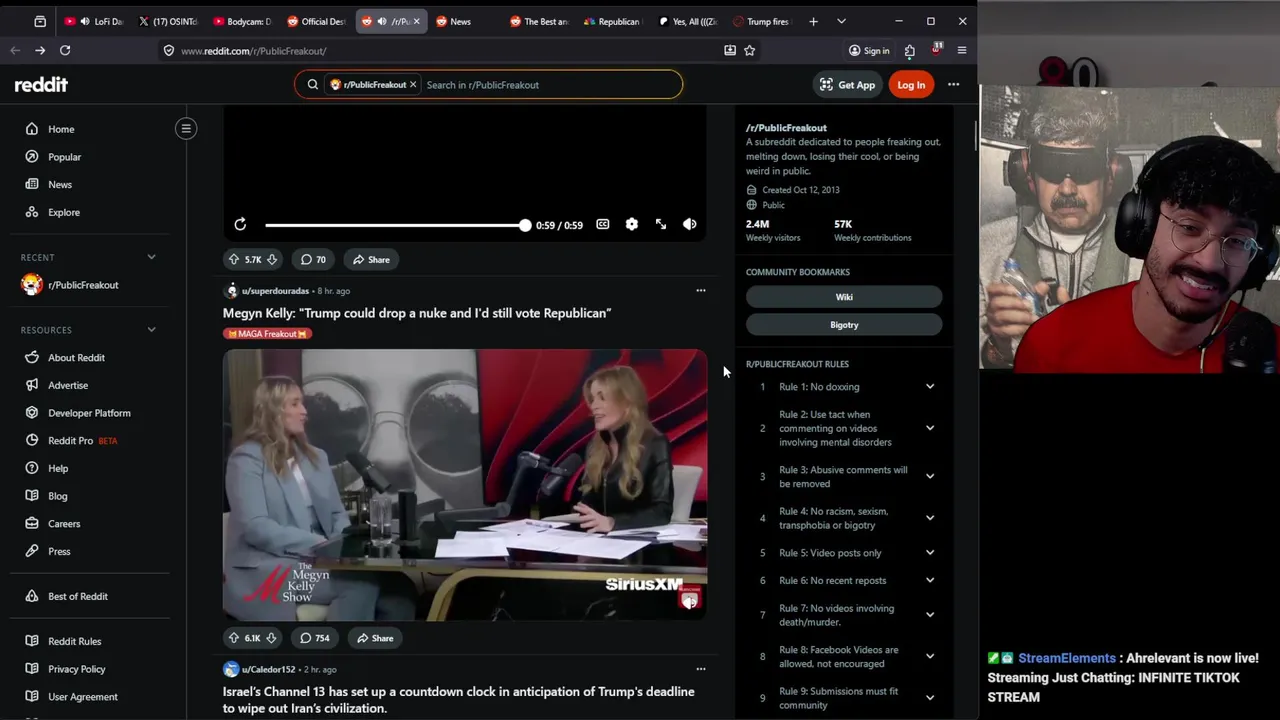Switch to Trump fires browser tab

coord(765,21)
